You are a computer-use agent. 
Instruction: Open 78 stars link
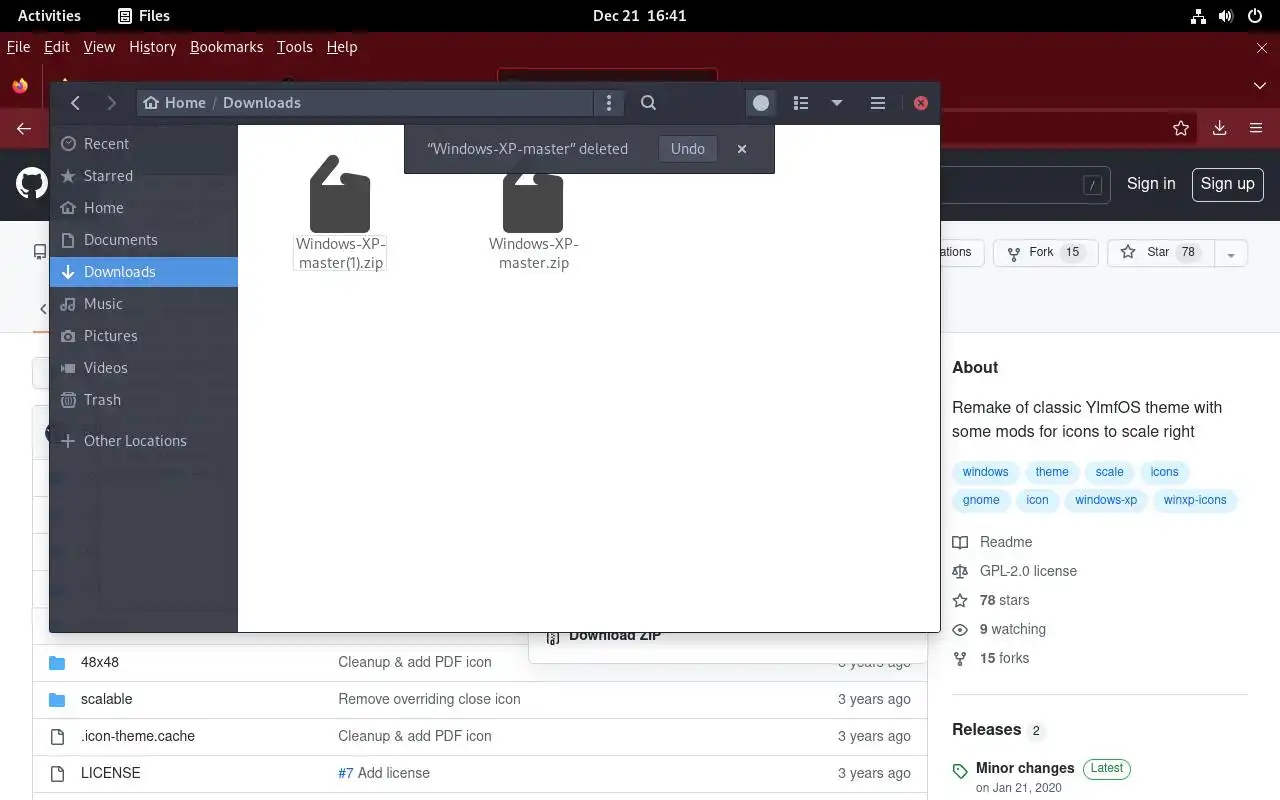pyautogui.click(x=991, y=600)
